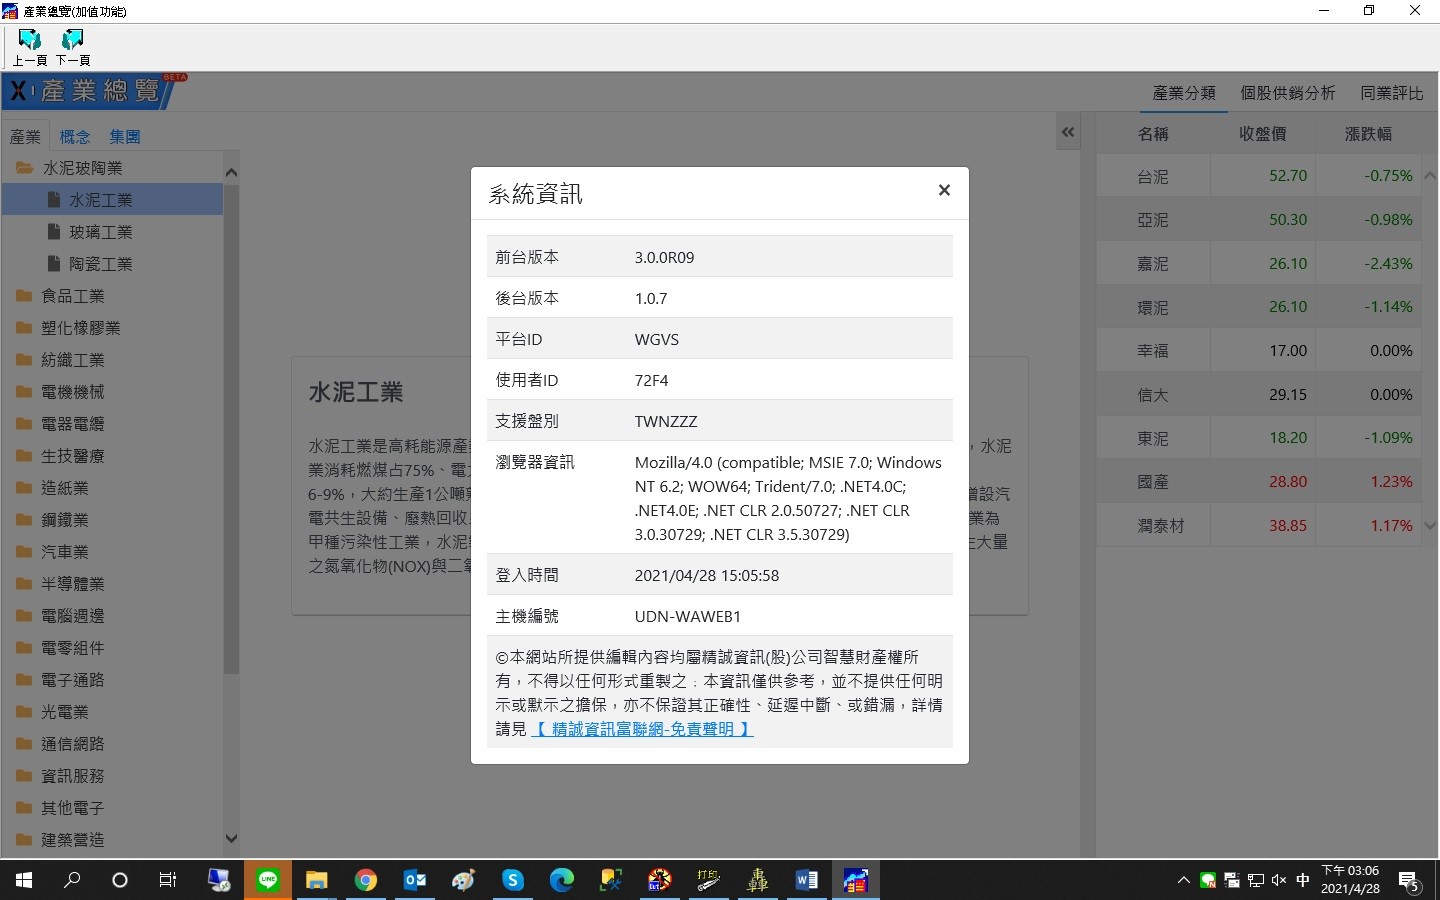Switch to the 集團 tab
This screenshot has width=1440, height=900.
tap(125, 137)
